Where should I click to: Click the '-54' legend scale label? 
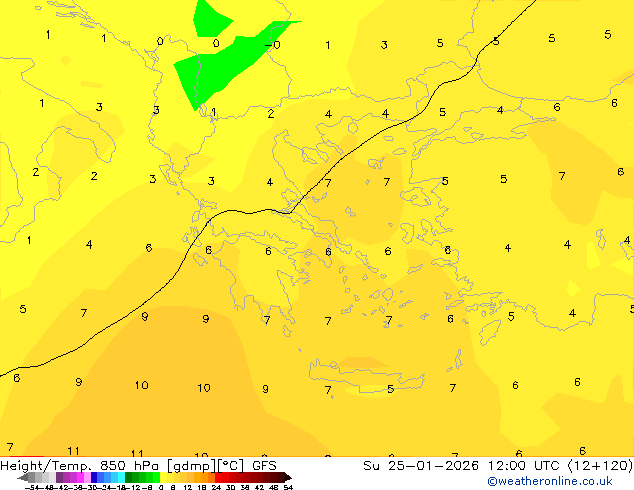[32, 487]
